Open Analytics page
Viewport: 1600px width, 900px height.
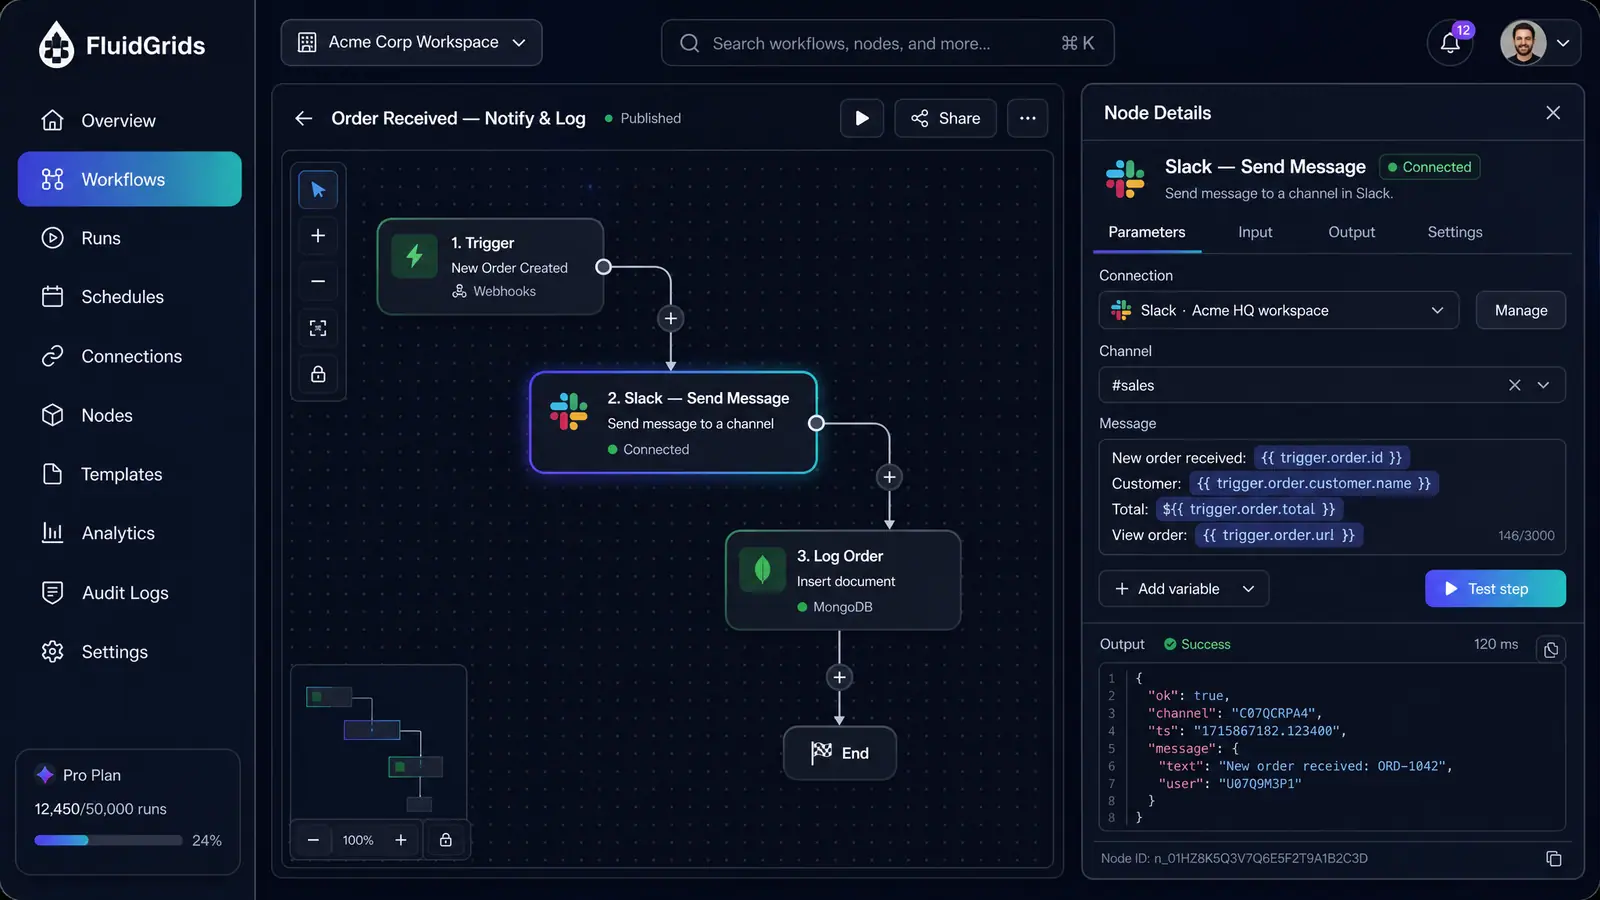click(x=129, y=533)
